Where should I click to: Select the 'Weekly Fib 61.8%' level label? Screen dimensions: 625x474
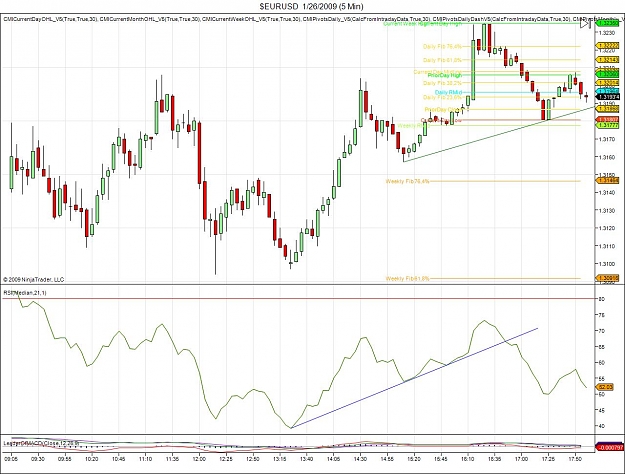point(407,279)
